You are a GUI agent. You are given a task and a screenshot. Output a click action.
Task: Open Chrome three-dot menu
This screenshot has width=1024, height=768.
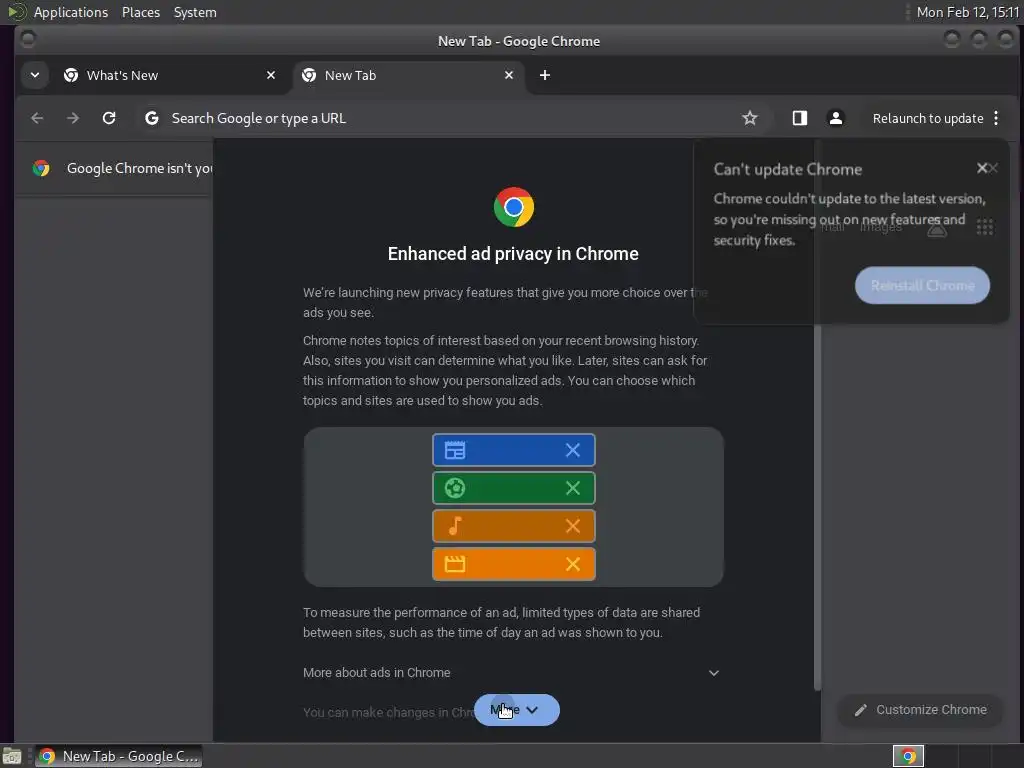pos(996,118)
